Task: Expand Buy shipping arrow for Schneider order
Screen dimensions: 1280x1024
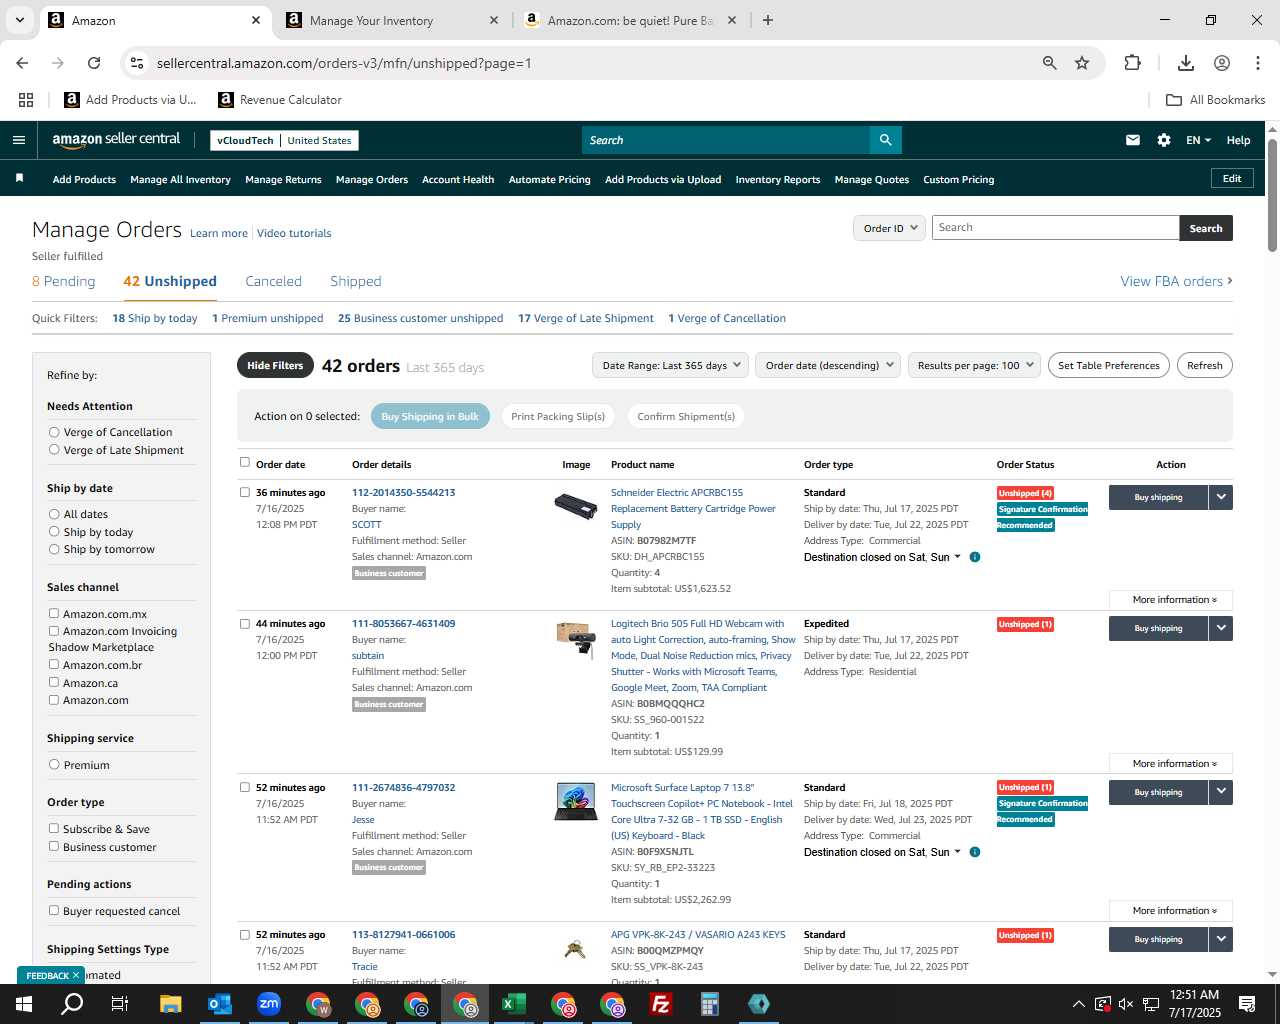Action: coord(1221,497)
